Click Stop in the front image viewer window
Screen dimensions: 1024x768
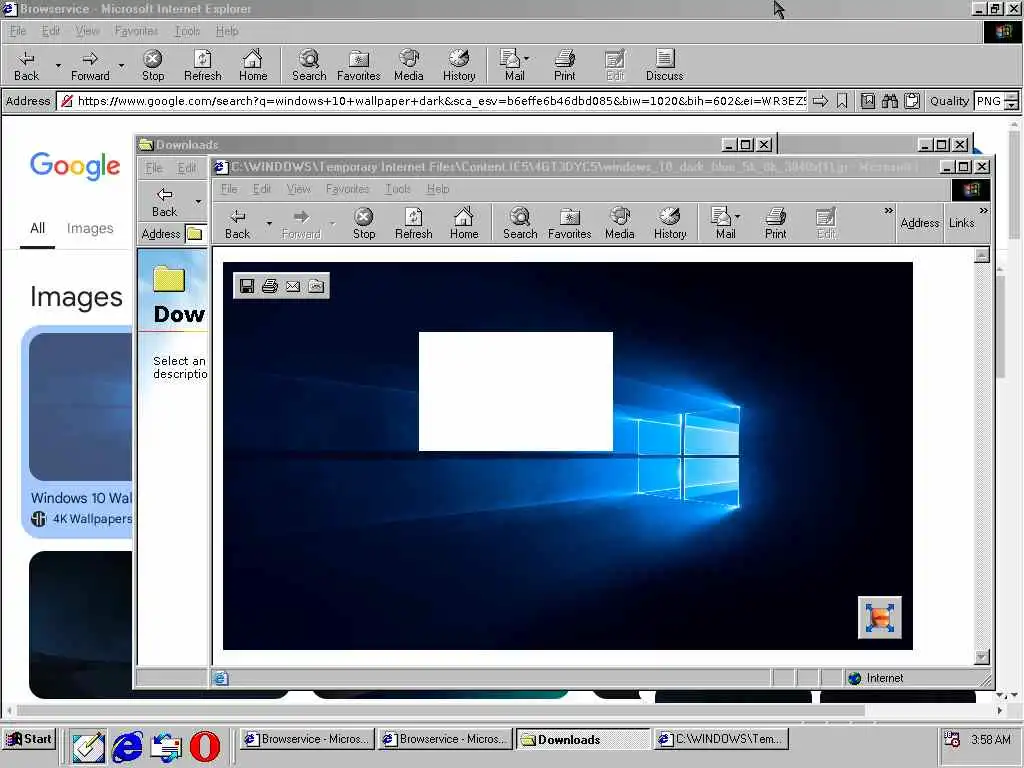point(364,224)
